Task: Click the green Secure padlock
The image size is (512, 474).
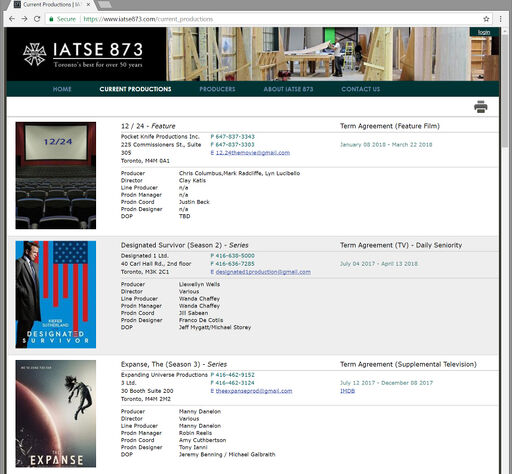Action: click(51, 19)
